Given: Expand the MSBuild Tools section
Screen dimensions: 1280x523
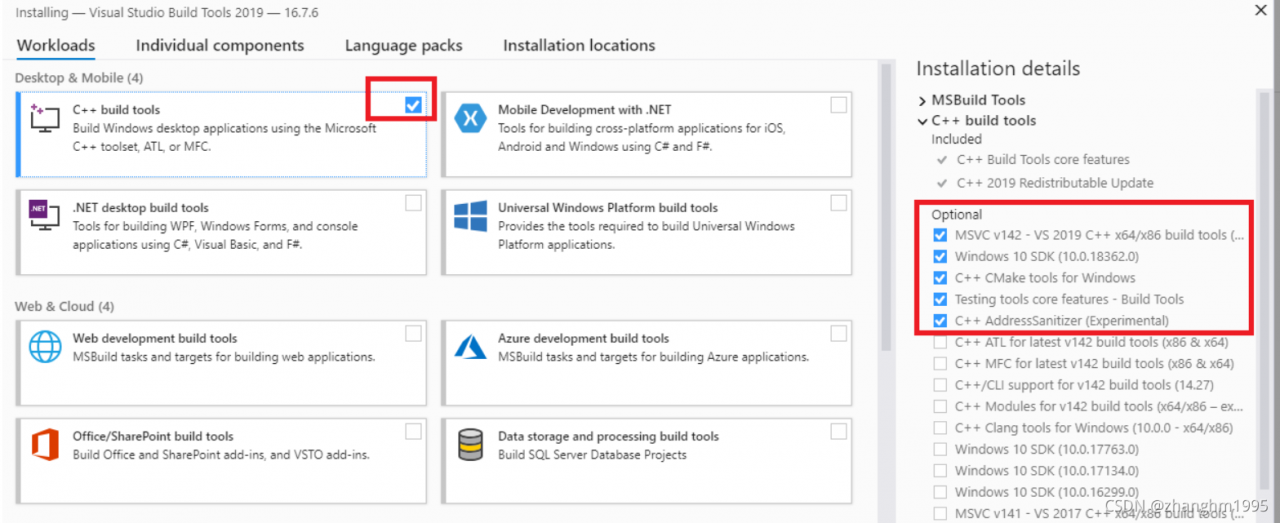Looking at the screenshot, I should coord(922,100).
